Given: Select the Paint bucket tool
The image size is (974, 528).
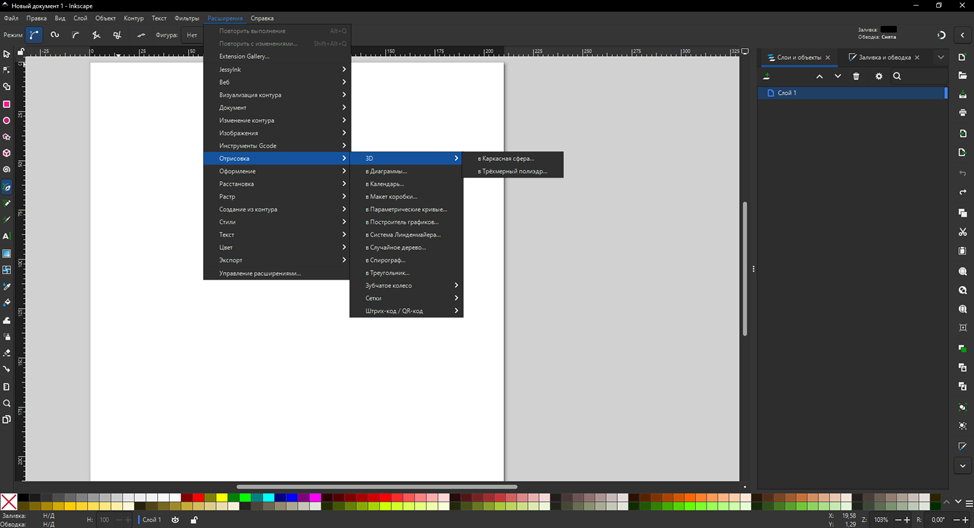Looking at the screenshot, I should (7, 303).
